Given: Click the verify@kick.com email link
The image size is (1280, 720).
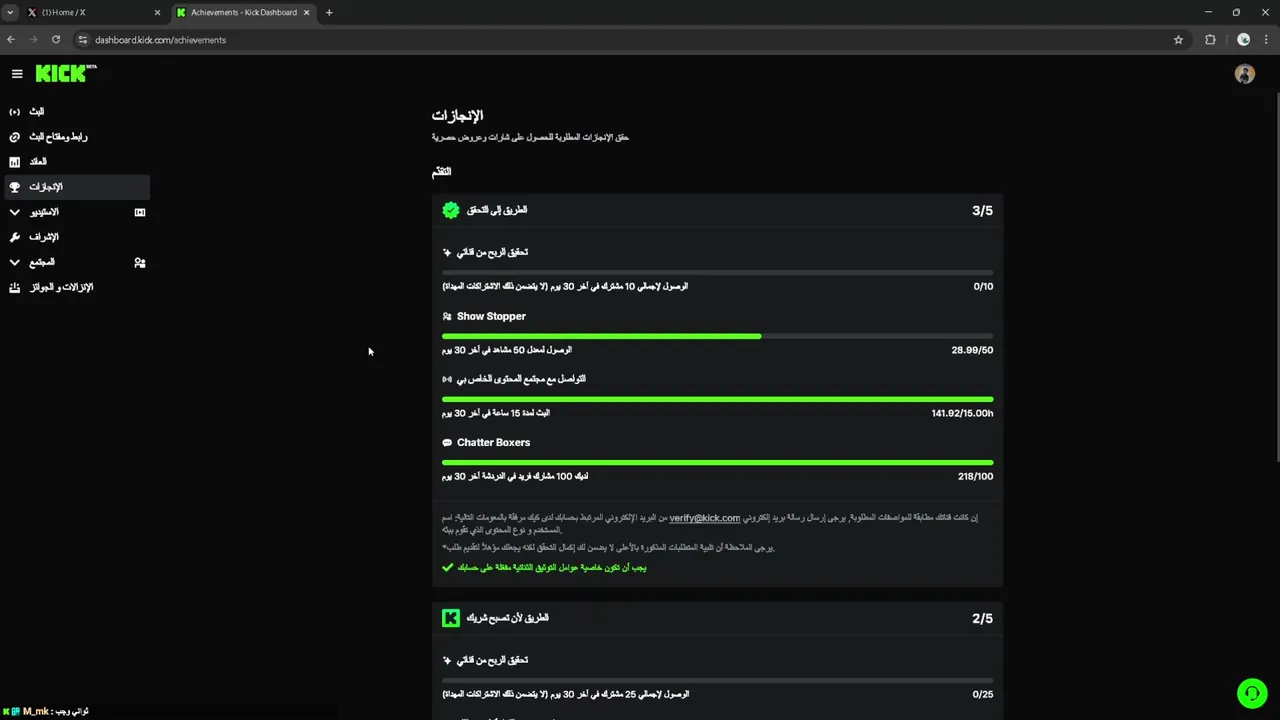Looking at the screenshot, I should (x=704, y=518).
